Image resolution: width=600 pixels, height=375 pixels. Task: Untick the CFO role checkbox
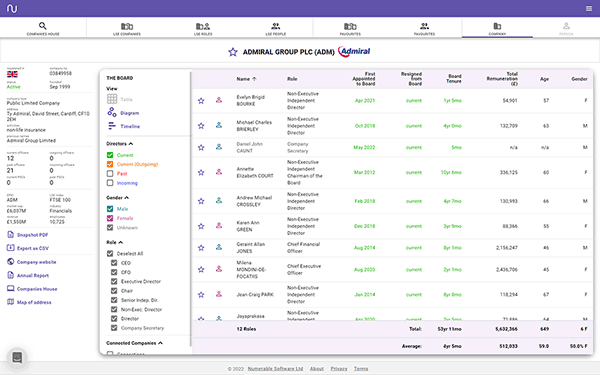[x=114, y=272]
